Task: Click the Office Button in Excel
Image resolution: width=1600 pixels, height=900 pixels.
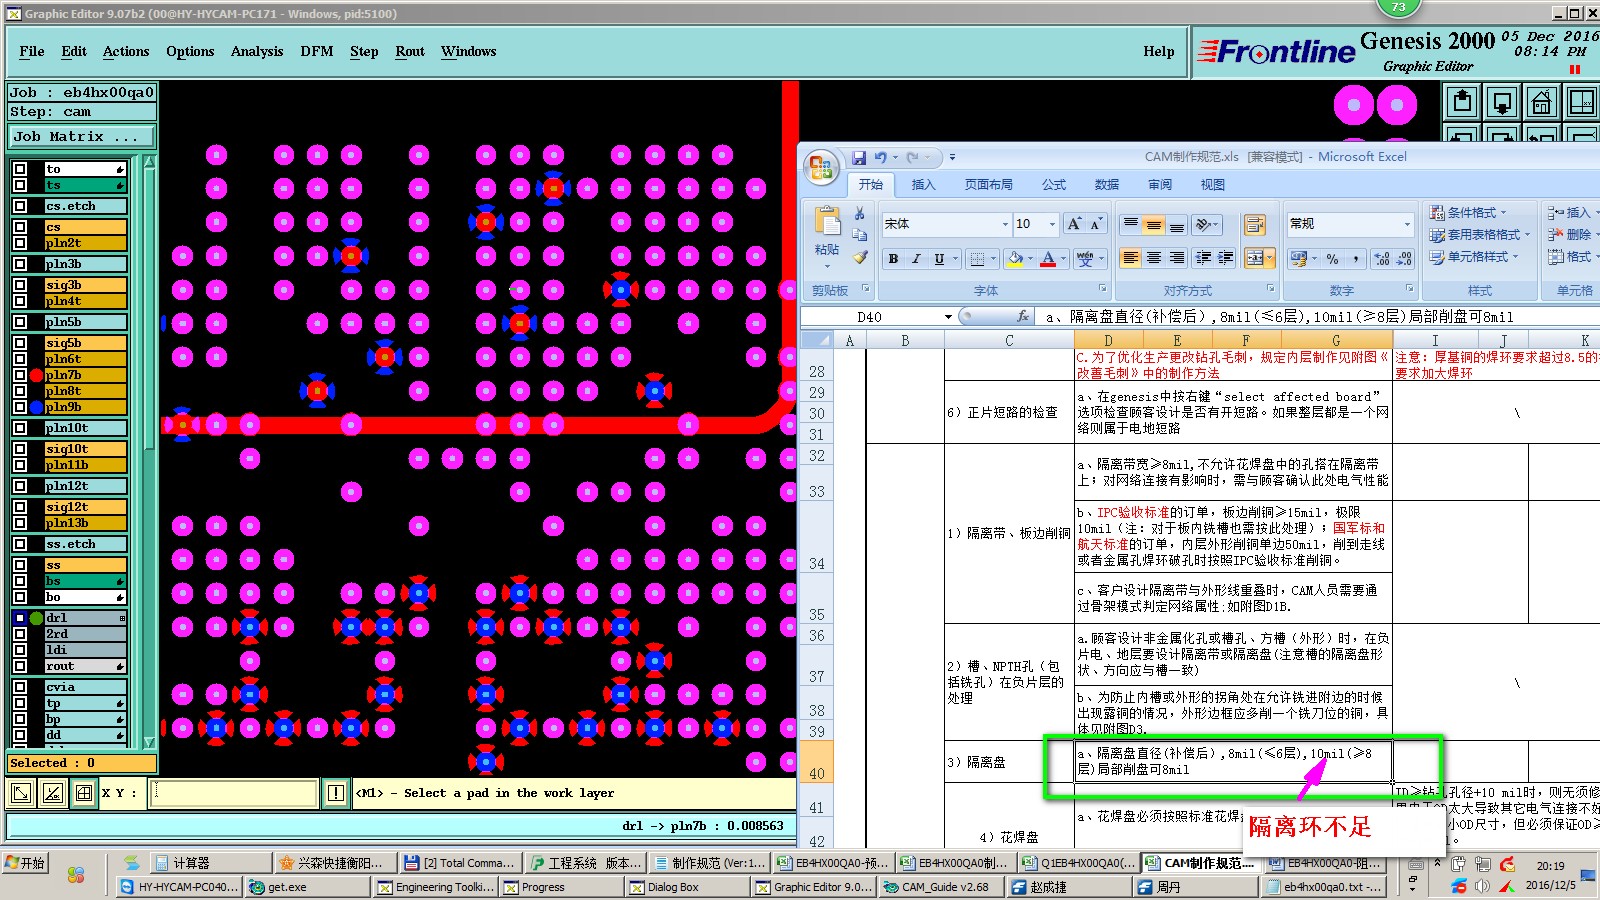Action: tap(821, 167)
